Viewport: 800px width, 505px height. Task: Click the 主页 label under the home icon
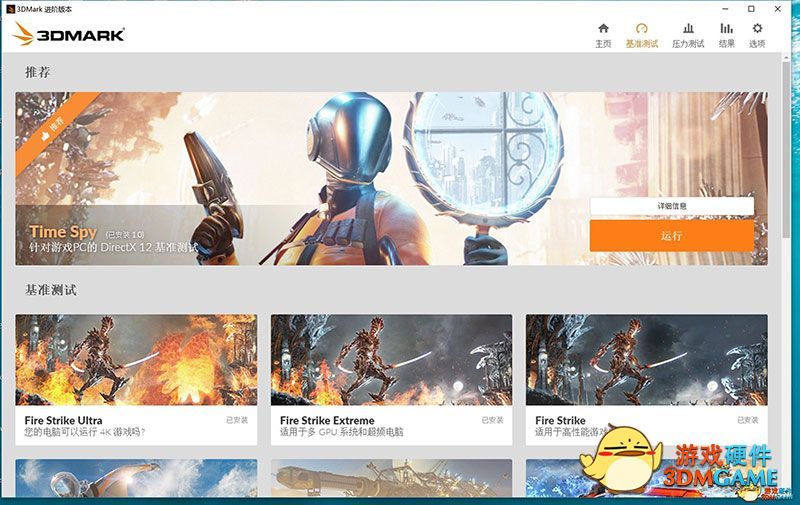(603, 44)
